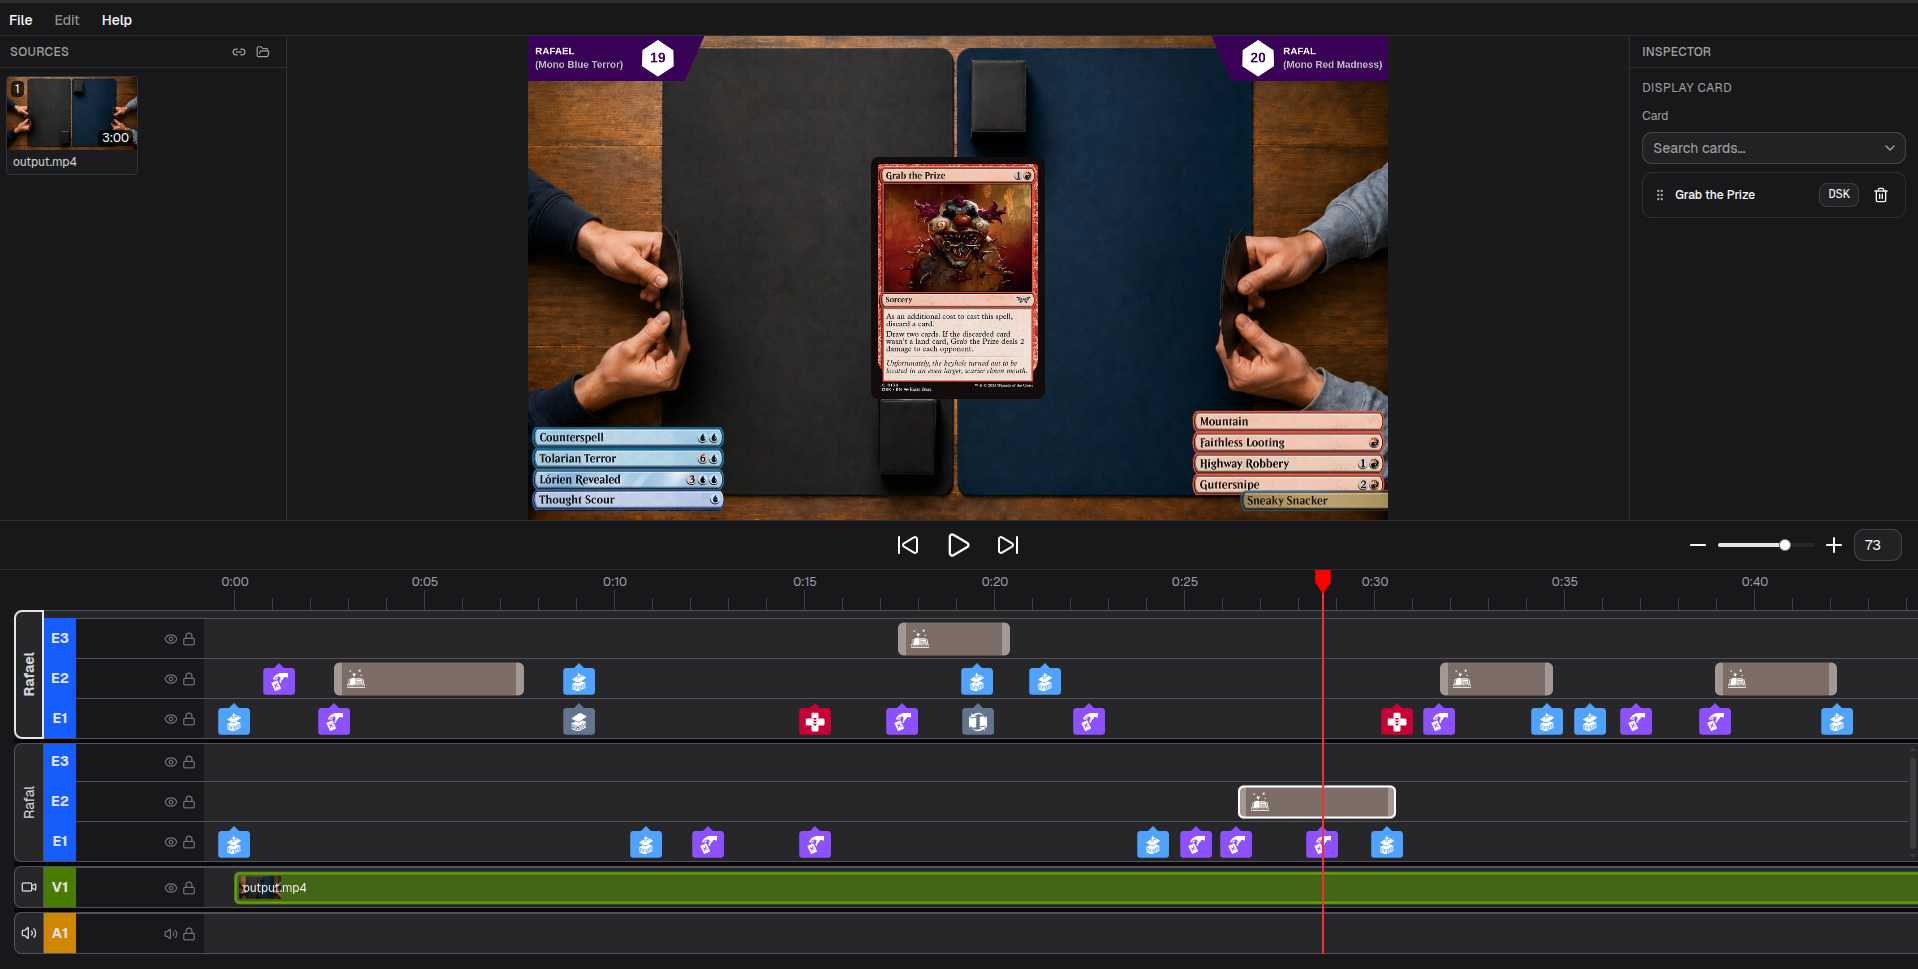Select blue event on Rafal E1 near 0:30

(1387, 844)
